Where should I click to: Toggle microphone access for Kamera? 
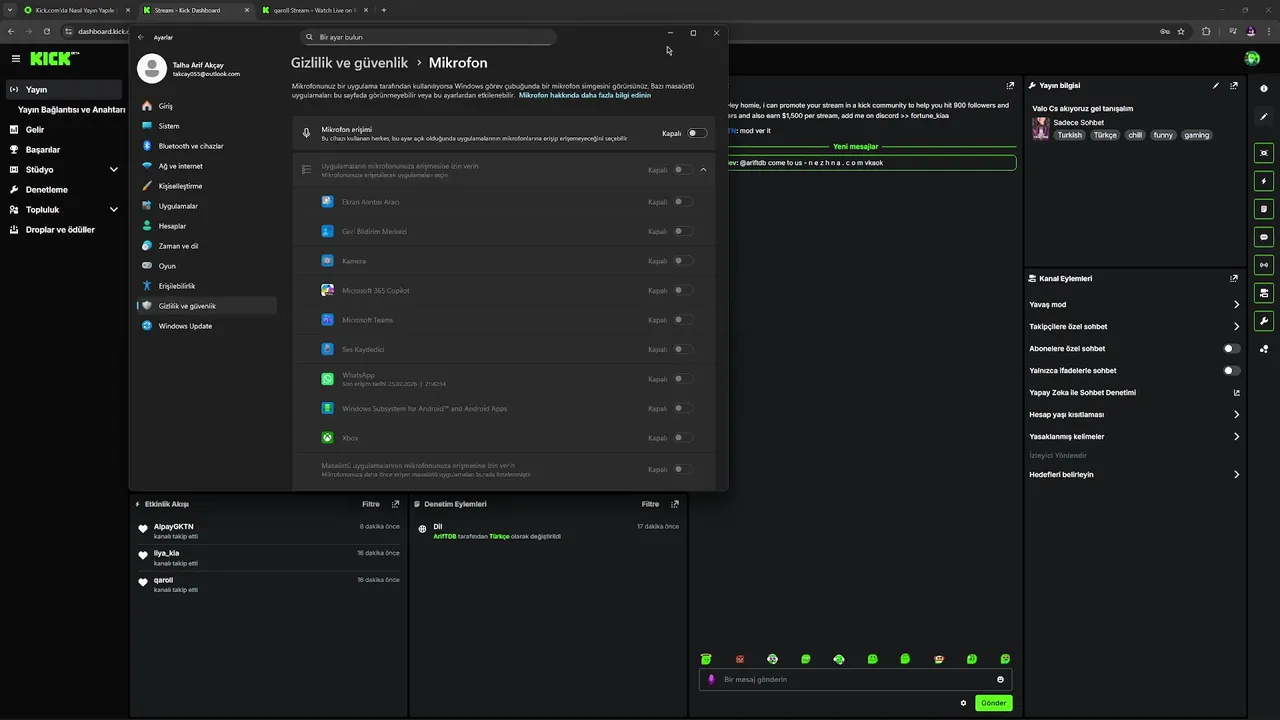tap(683, 261)
